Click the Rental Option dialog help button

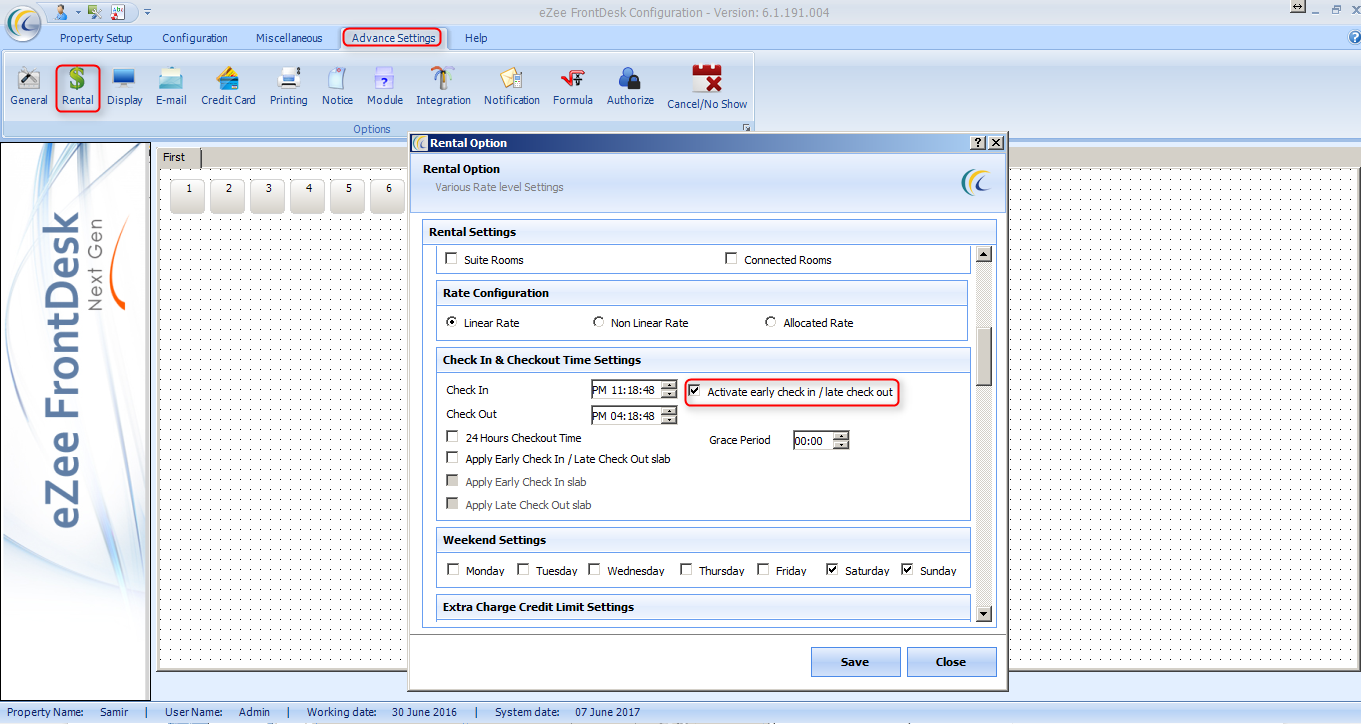(x=978, y=143)
